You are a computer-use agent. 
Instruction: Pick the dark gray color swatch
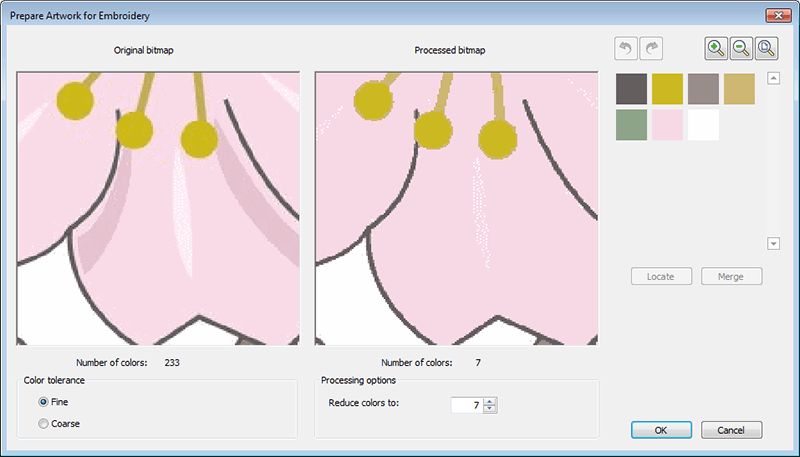click(x=632, y=88)
